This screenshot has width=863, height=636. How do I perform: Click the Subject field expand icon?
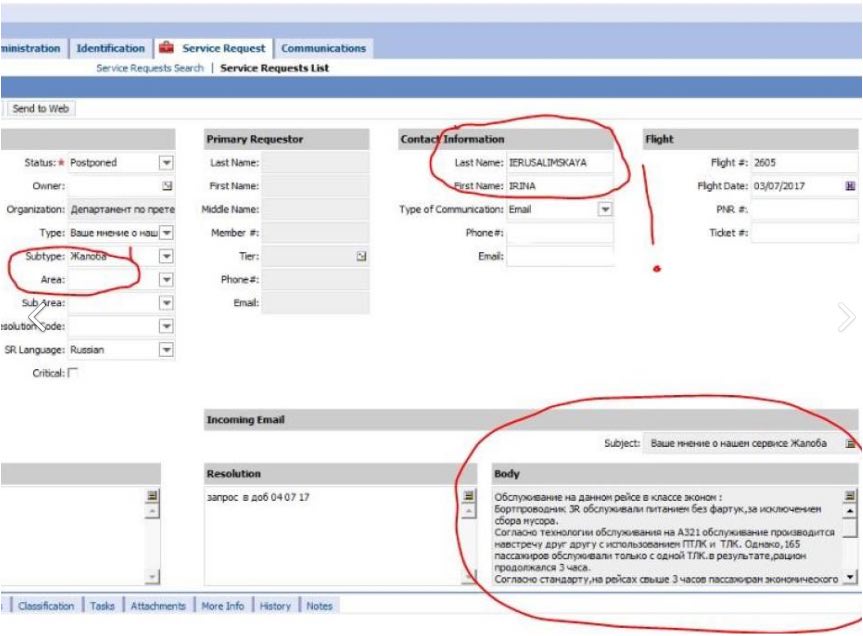(850, 443)
